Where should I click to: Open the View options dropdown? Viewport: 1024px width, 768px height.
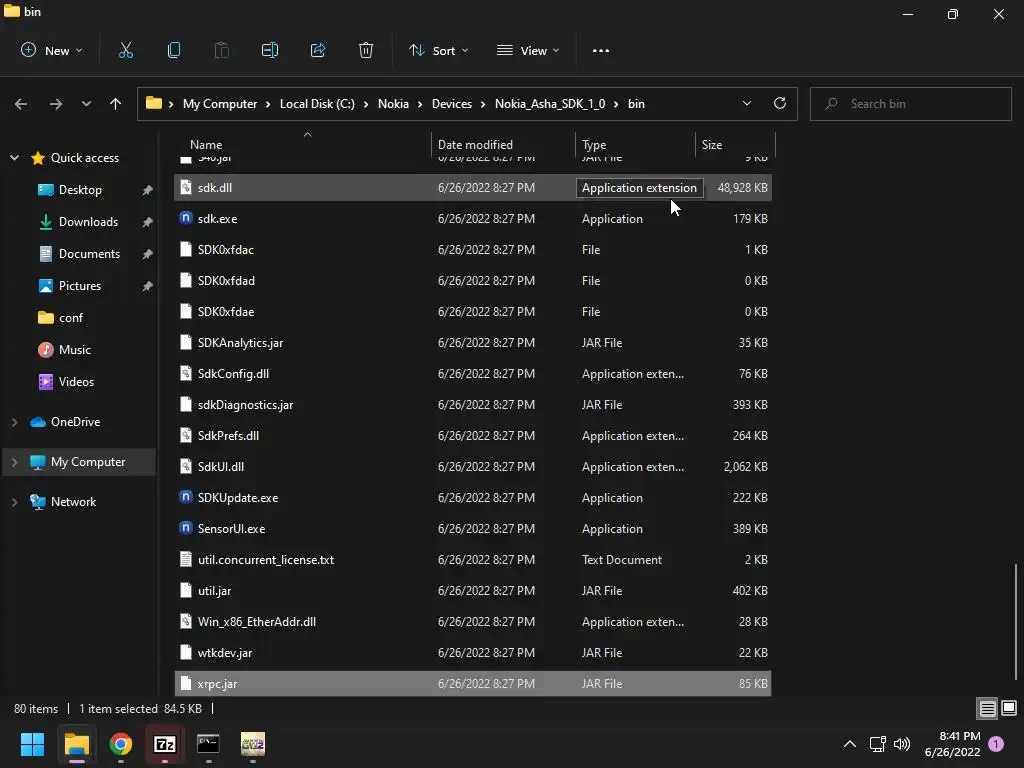pyautogui.click(x=528, y=50)
